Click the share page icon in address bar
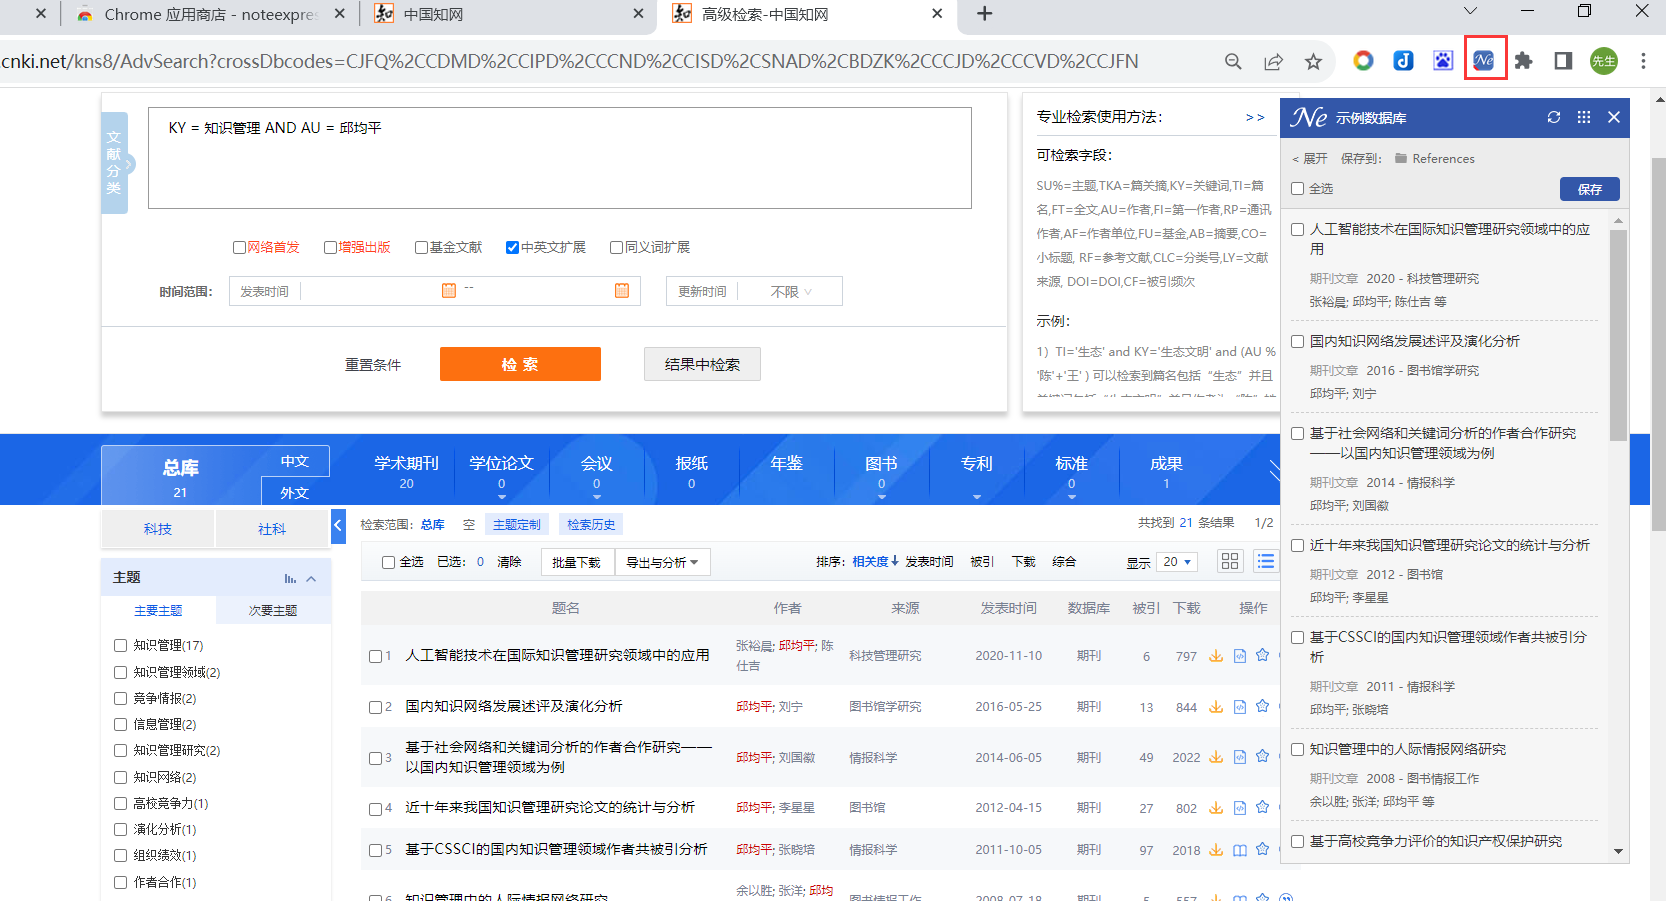The image size is (1666, 901). click(x=1273, y=62)
